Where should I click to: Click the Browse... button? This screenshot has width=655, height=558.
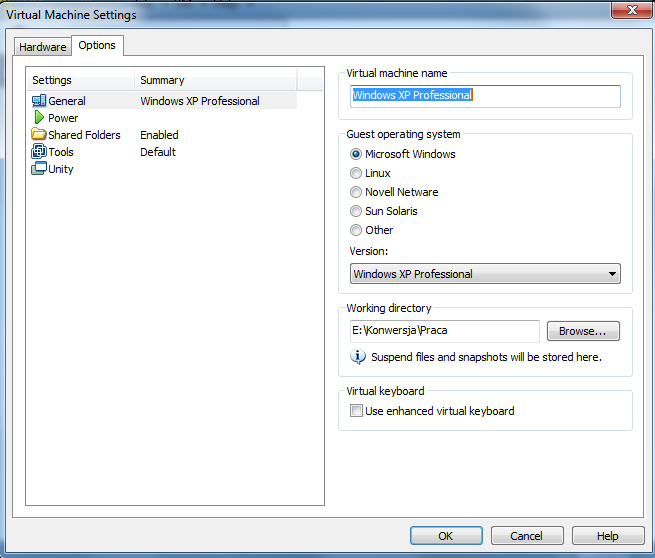[583, 331]
